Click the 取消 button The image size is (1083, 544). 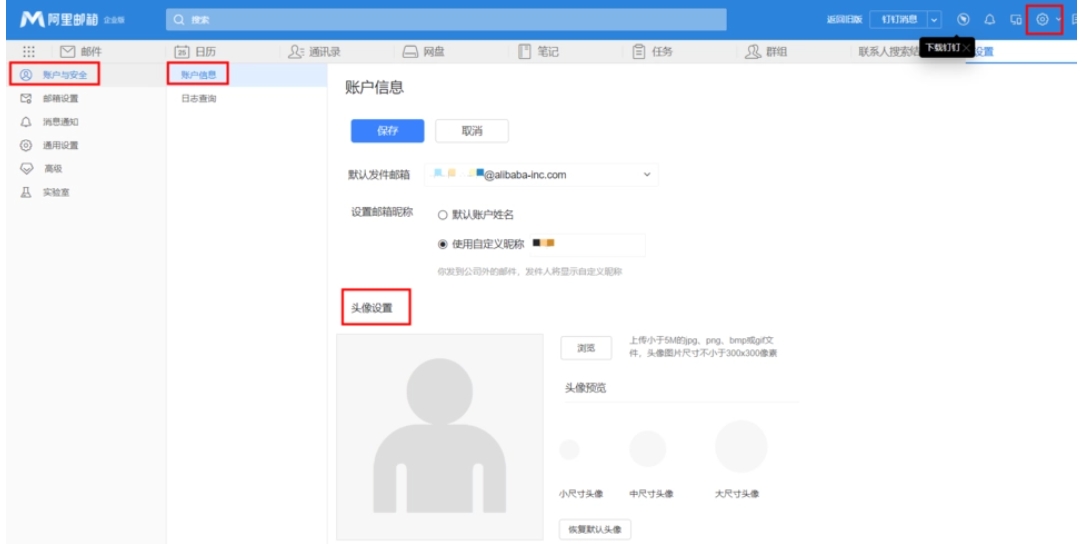pyautogui.click(x=472, y=131)
